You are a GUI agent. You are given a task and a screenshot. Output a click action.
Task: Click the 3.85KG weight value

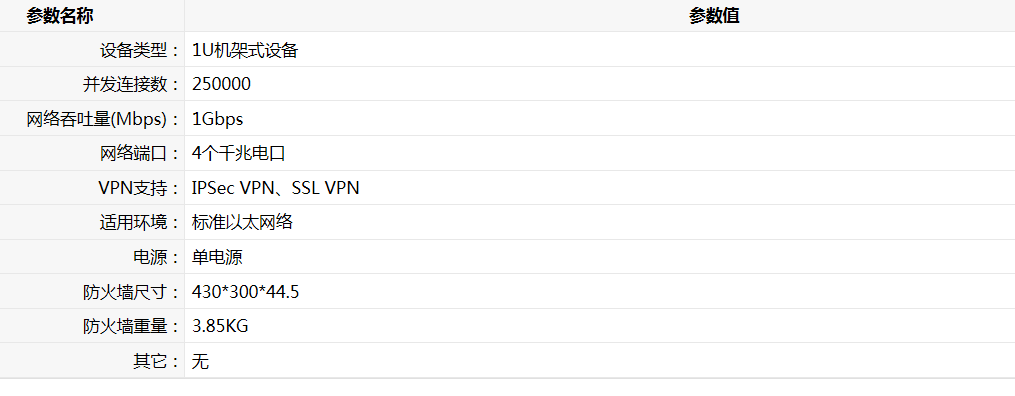(x=220, y=327)
